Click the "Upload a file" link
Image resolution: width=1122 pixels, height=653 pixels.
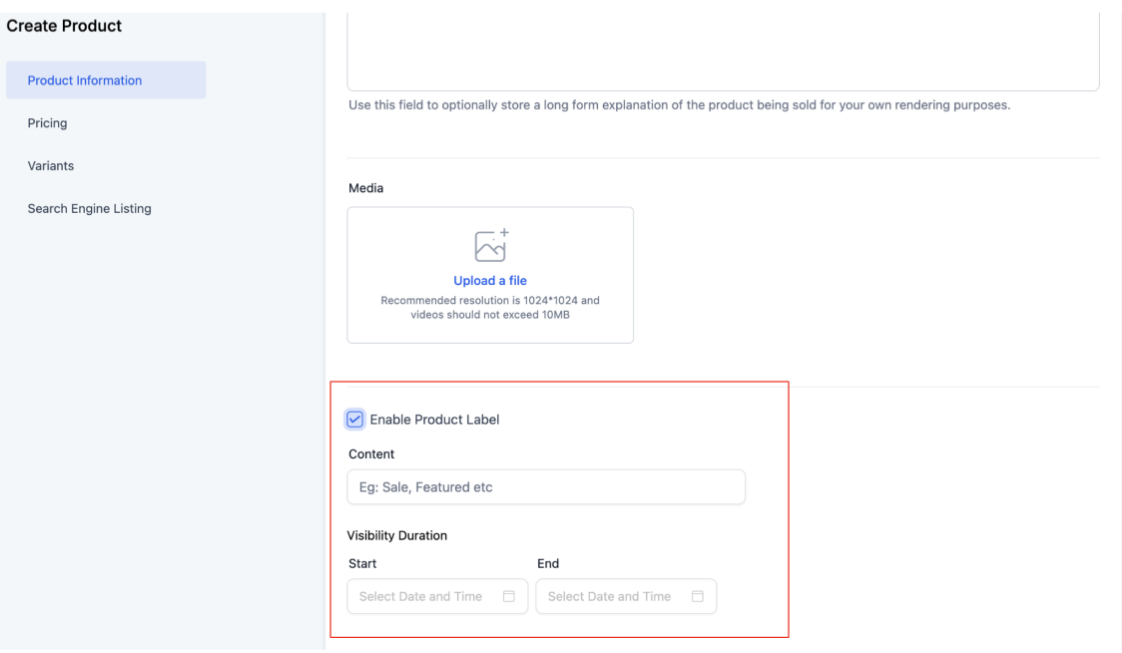pyautogui.click(x=490, y=281)
